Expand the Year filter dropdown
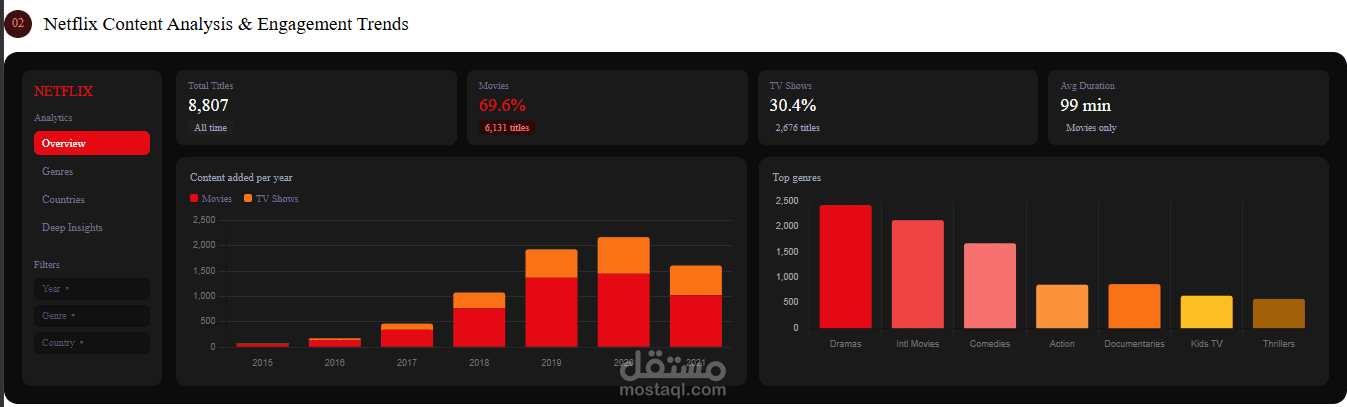This screenshot has width=1347, height=407. click(x=92, y=289)
